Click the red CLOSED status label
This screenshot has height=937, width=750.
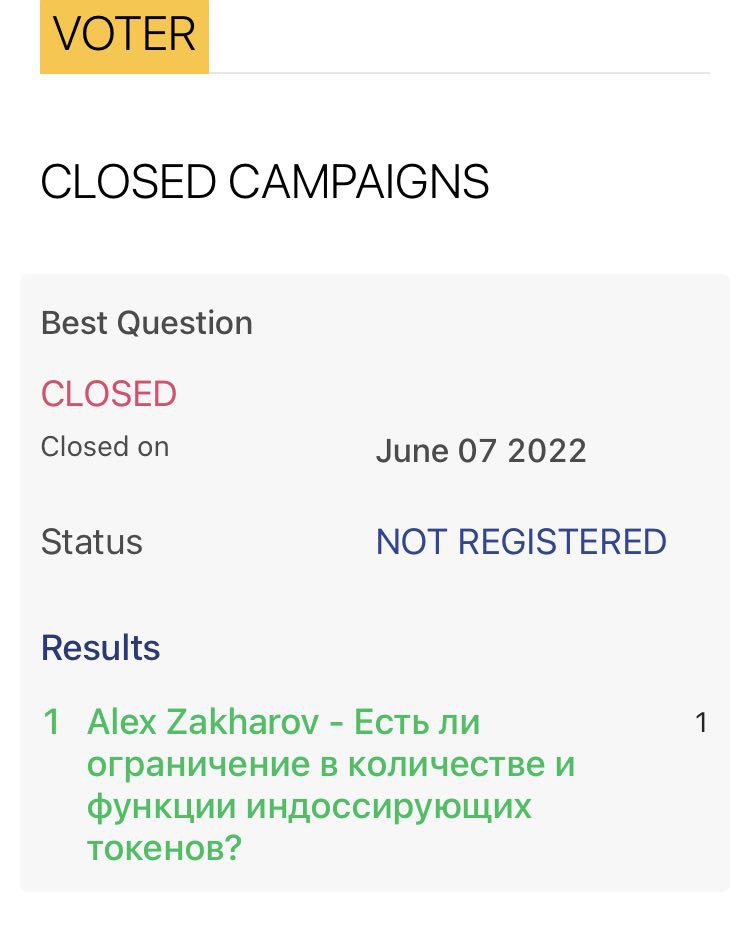tap(109, 394)
